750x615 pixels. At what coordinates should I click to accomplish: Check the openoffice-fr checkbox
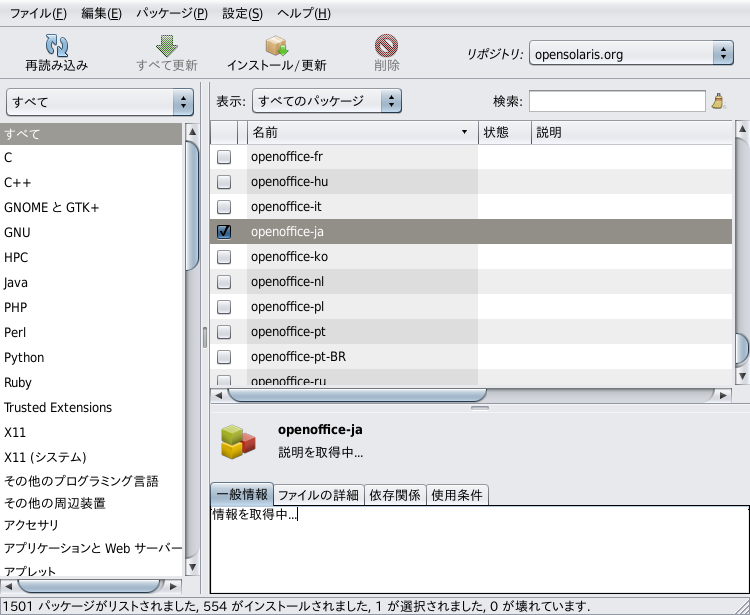tap(224, 157)
